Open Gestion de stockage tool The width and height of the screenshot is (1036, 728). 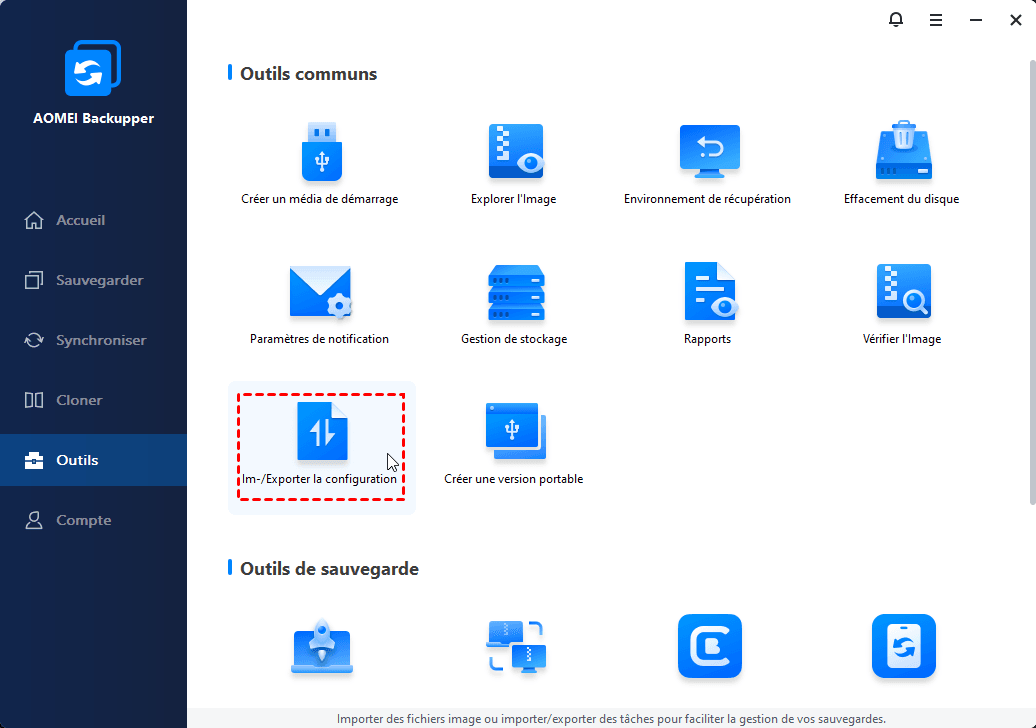click(x=514, y=303)
